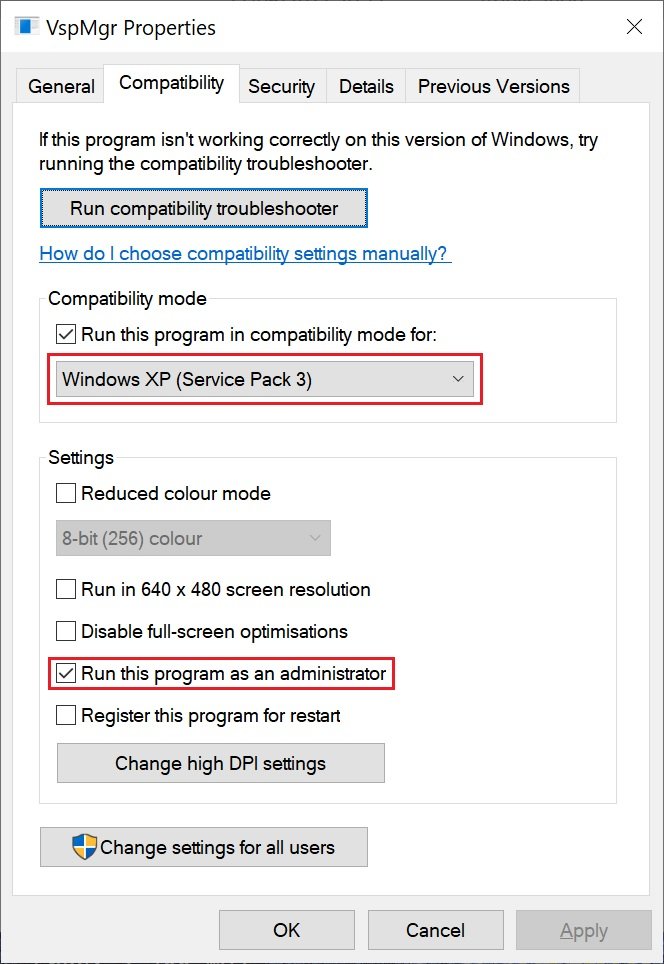Image resolution: width=664 pixels, height=964 pixels.
Task: Confirm with the OK button
Action: point(287,930)
